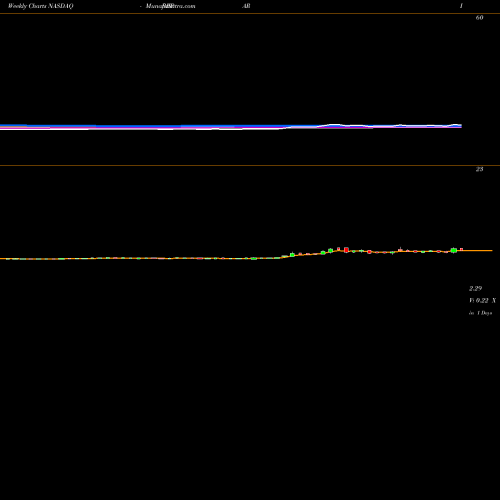
Task: Click the volume text 'V: 0.22 X'
Action: coord(482,301)
